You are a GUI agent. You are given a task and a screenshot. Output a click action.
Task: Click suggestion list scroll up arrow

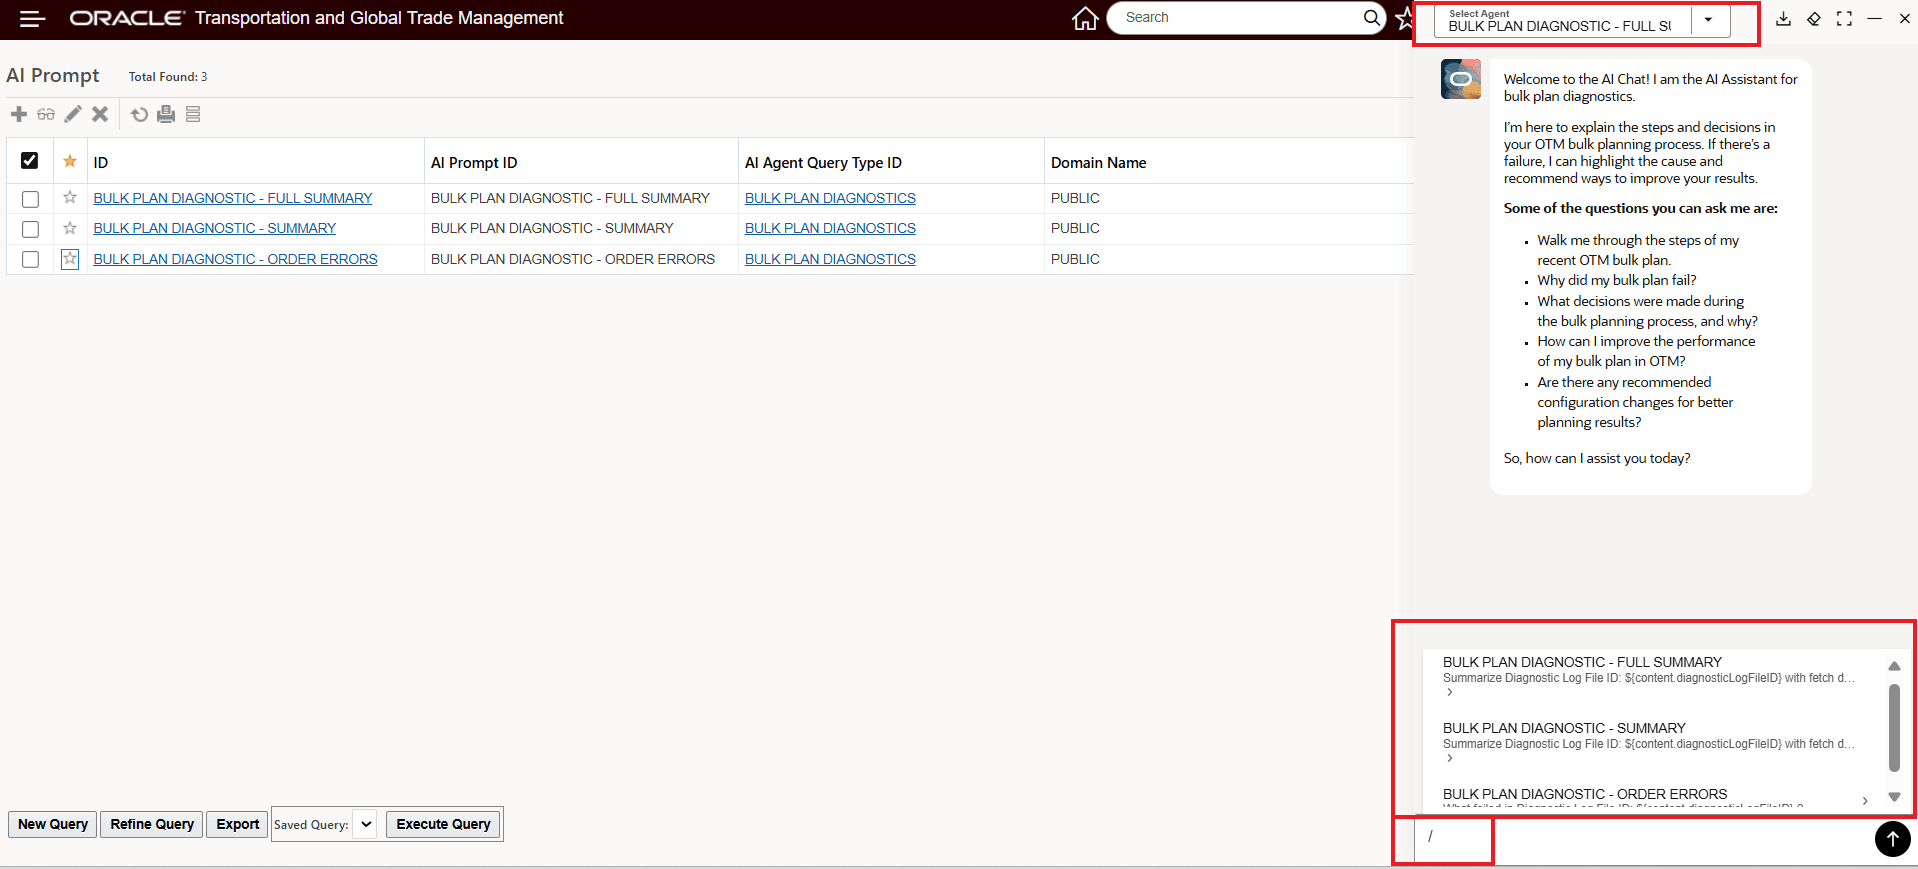pyautogui.click(x=1894, y=666)
